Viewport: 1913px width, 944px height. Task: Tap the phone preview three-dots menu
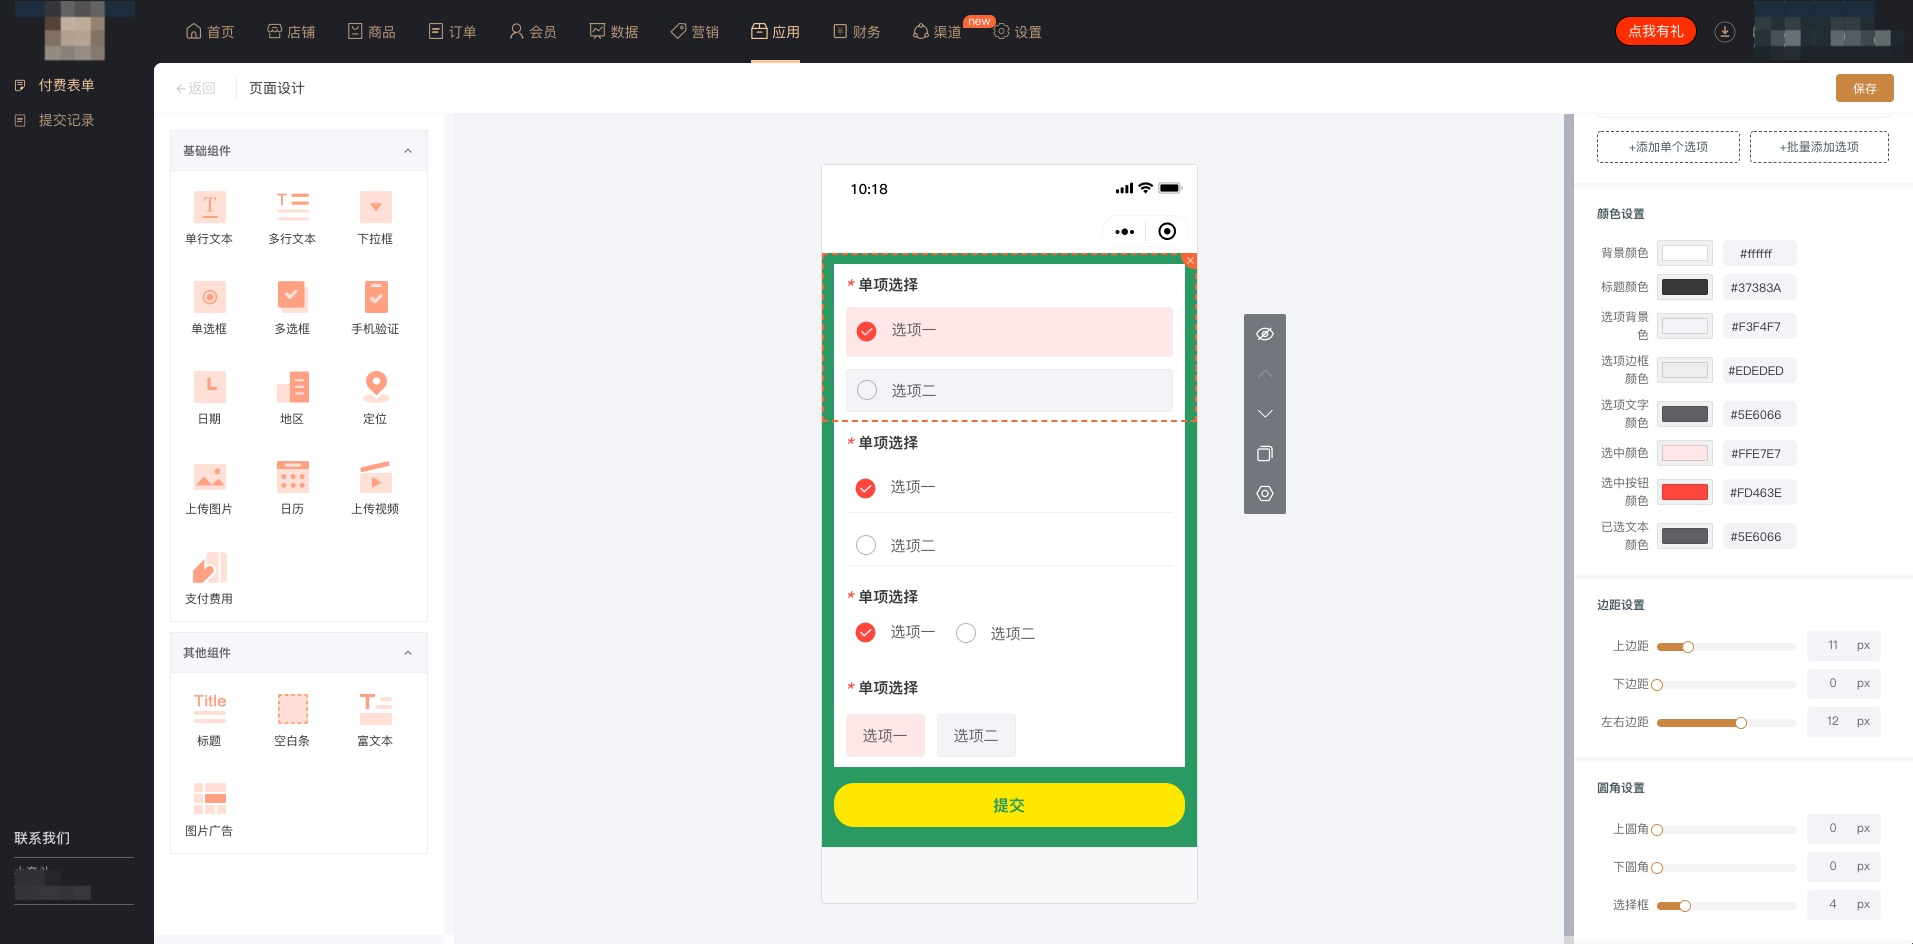coord(1125,232)
